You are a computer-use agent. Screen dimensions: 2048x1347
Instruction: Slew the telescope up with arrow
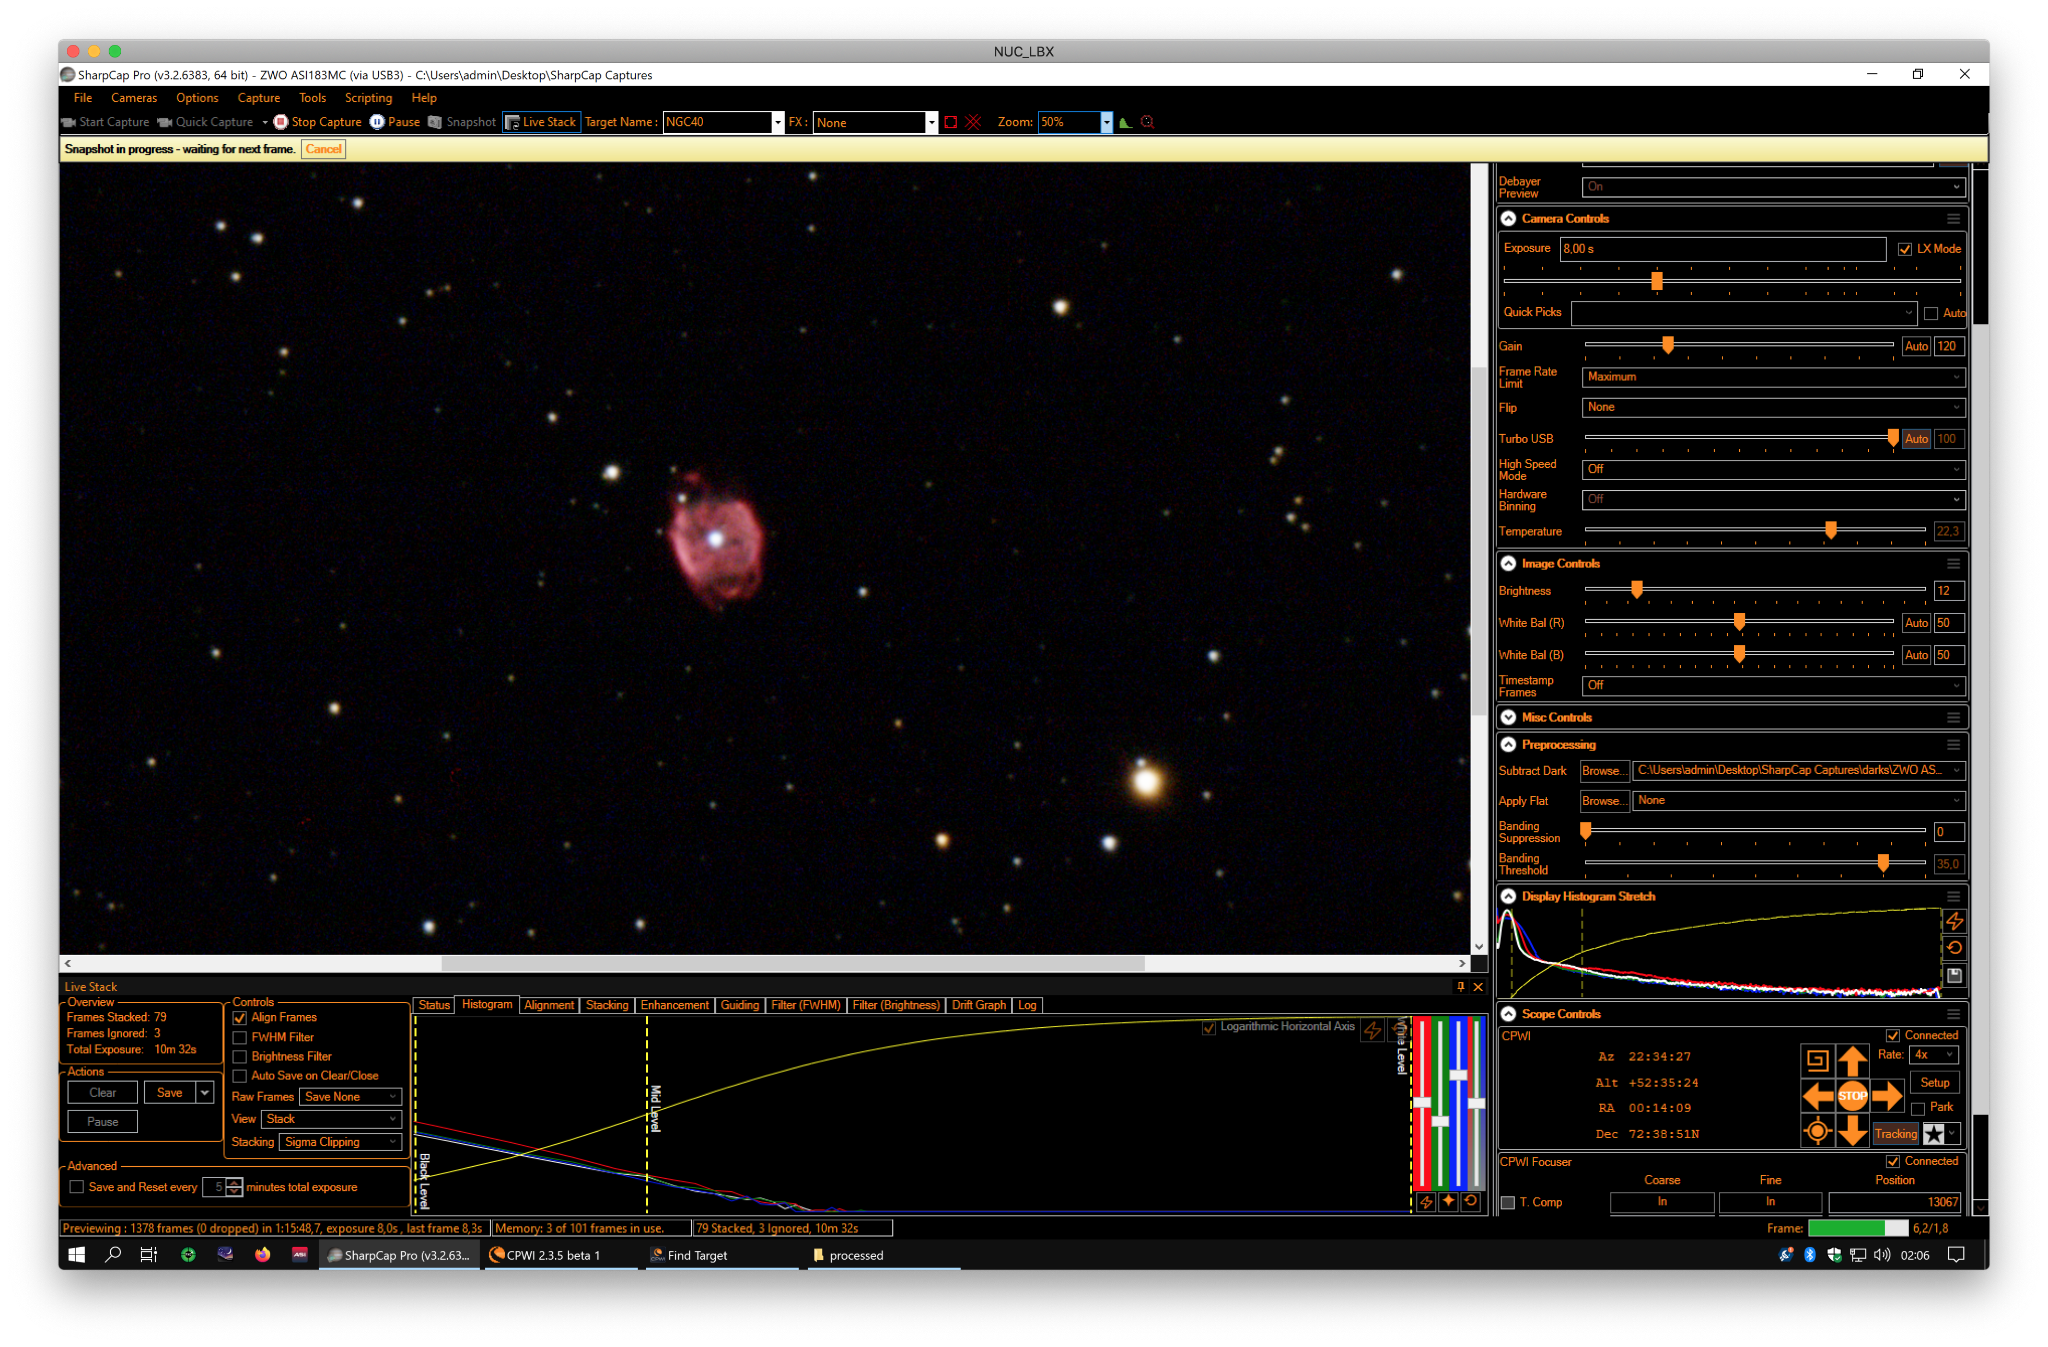[x=1852, y=1060]
